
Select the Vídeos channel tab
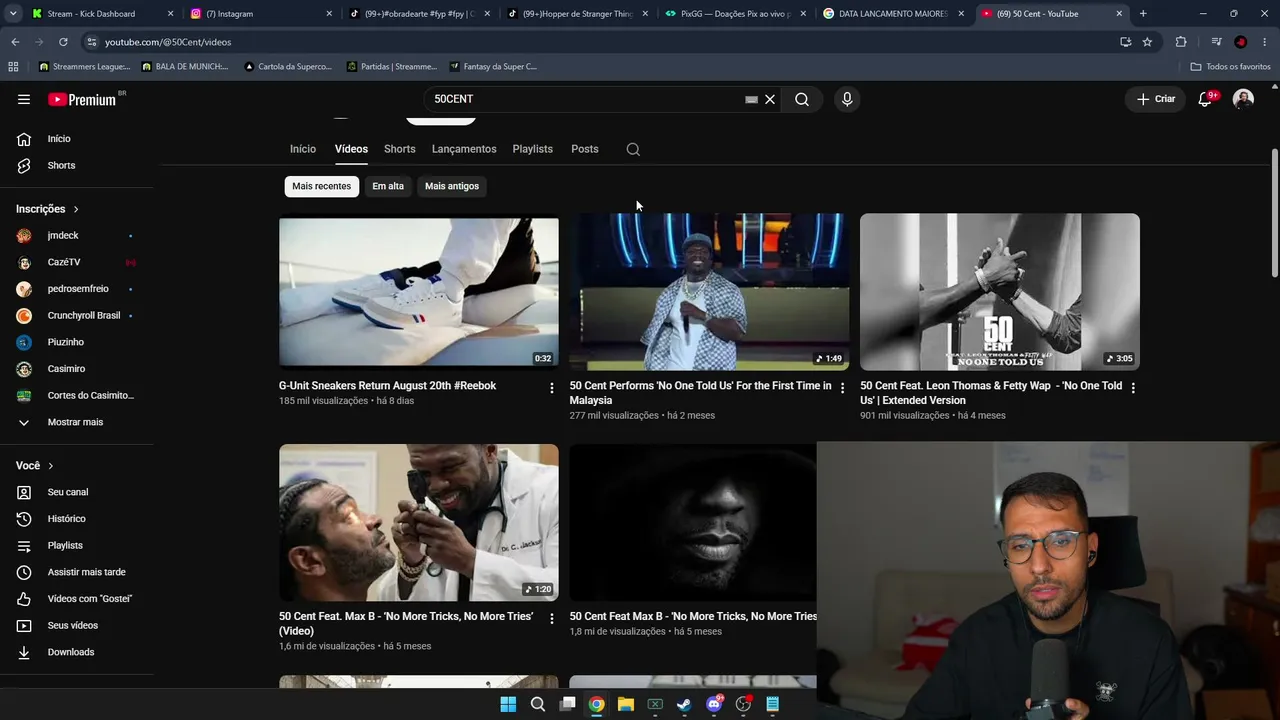pos(351,149)
